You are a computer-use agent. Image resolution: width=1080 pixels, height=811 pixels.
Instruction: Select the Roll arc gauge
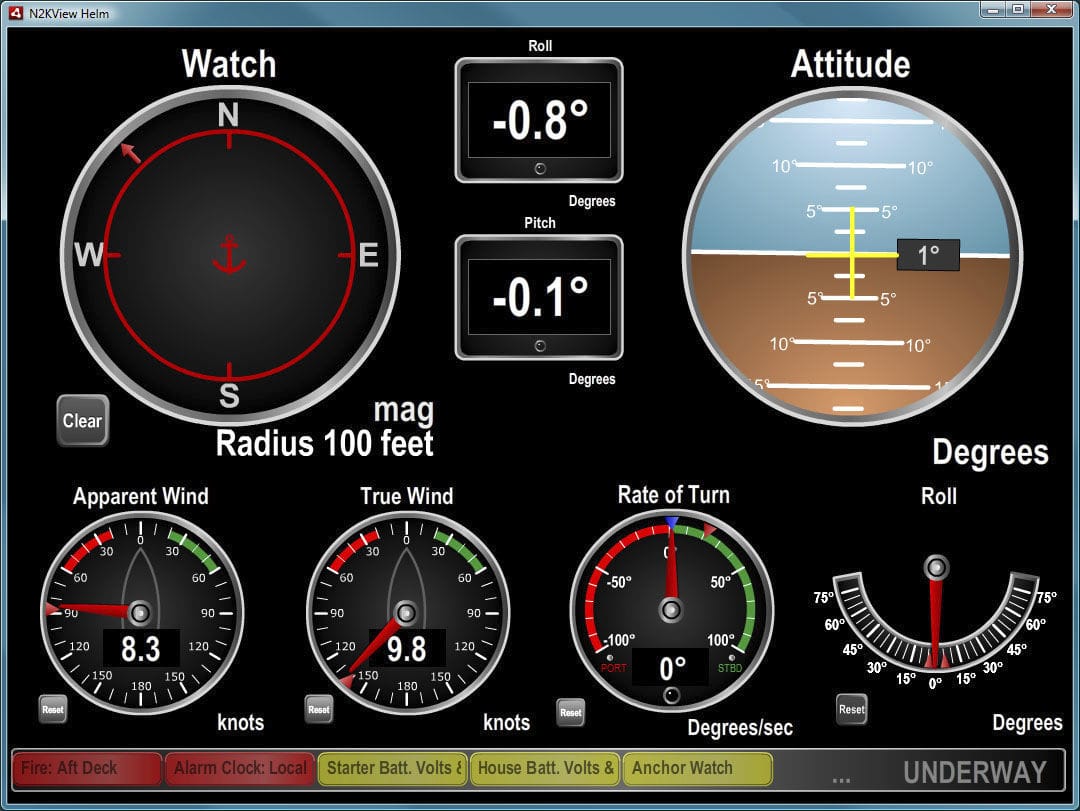[x=935, y=620]
